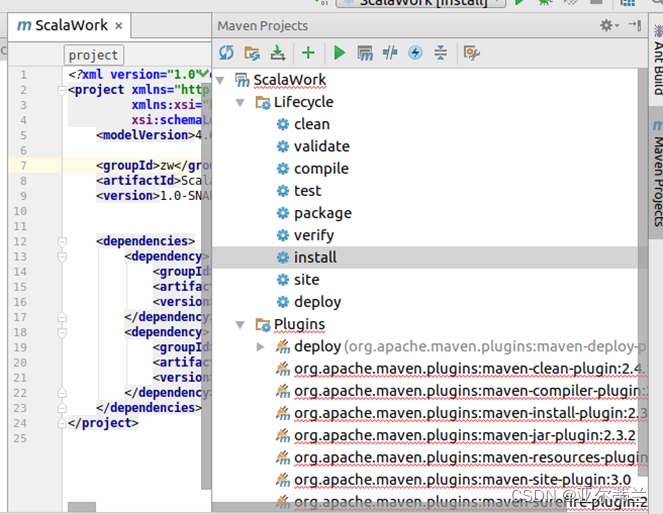Image resolution: width=663 pixels, height=514 pixels.
Task: Select the compile lifecycle goal
Action: click(321, 169)
